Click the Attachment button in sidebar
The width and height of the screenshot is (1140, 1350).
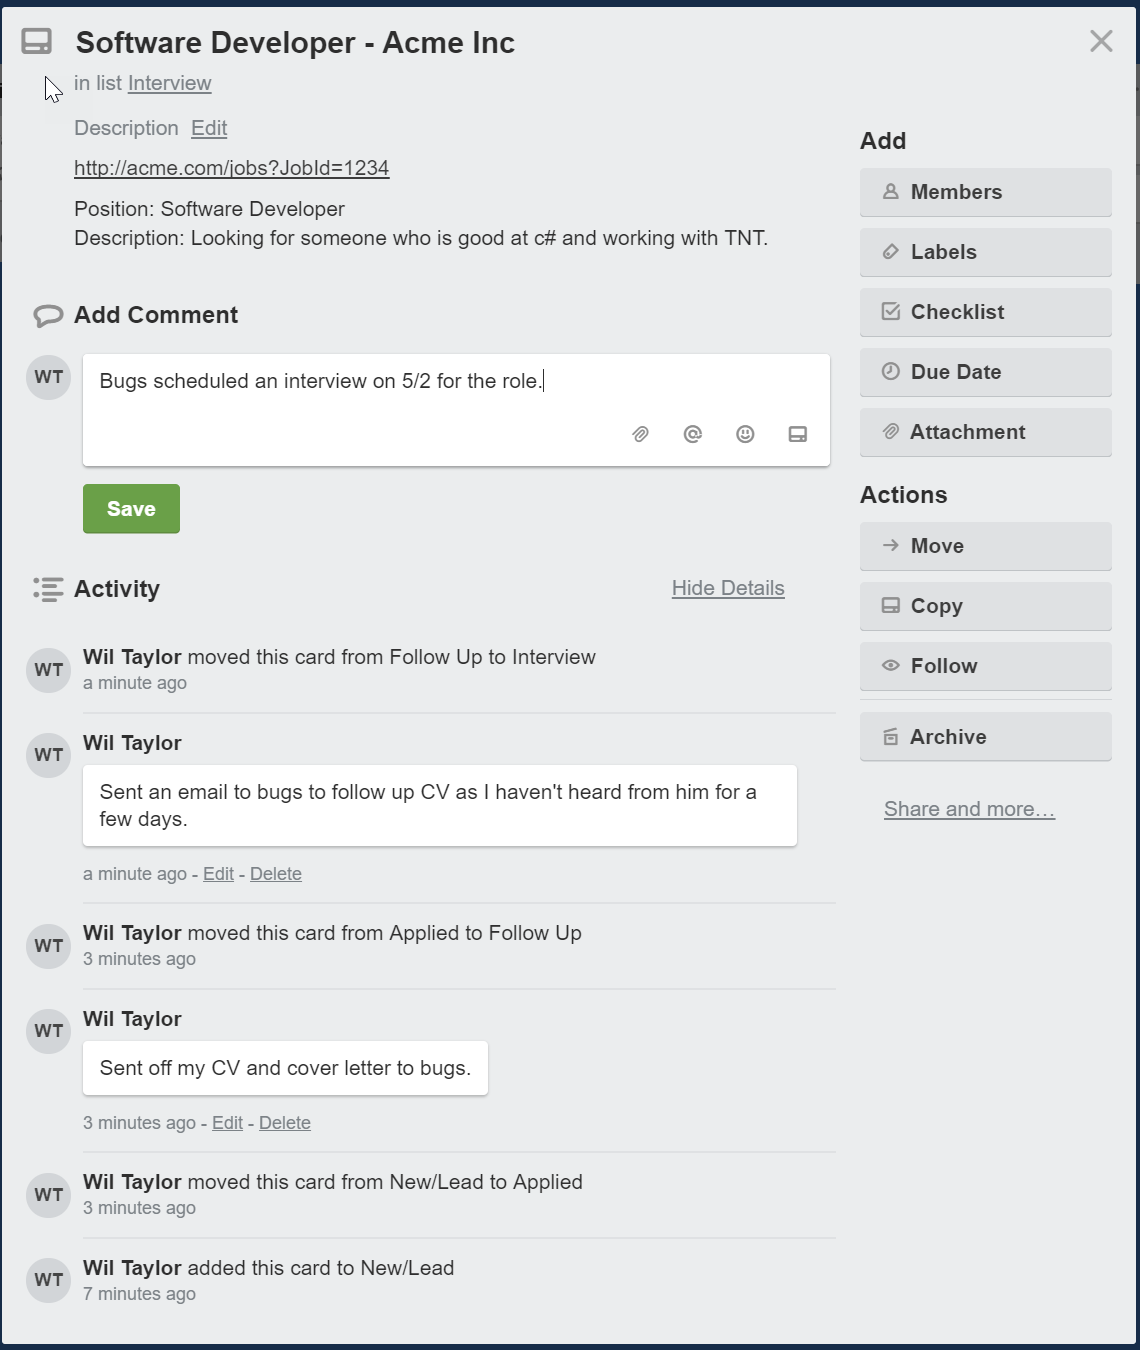985,432
